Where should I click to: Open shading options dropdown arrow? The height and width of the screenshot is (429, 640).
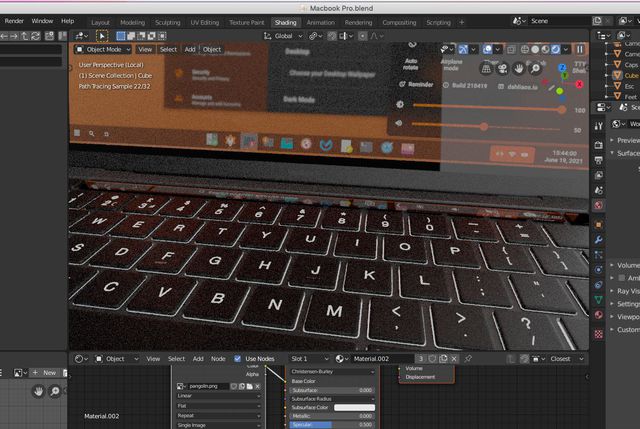pyautogui.click(x=566, y=49)
